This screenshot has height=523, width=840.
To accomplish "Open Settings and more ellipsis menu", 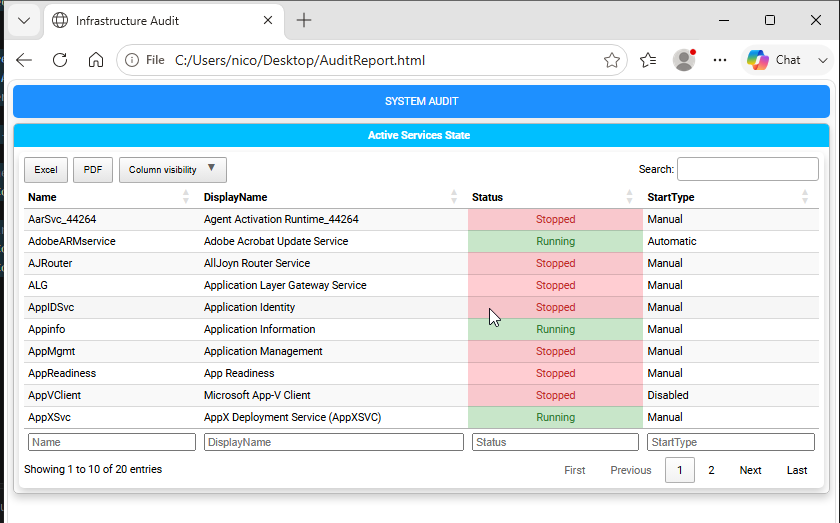I will (720, 60).
